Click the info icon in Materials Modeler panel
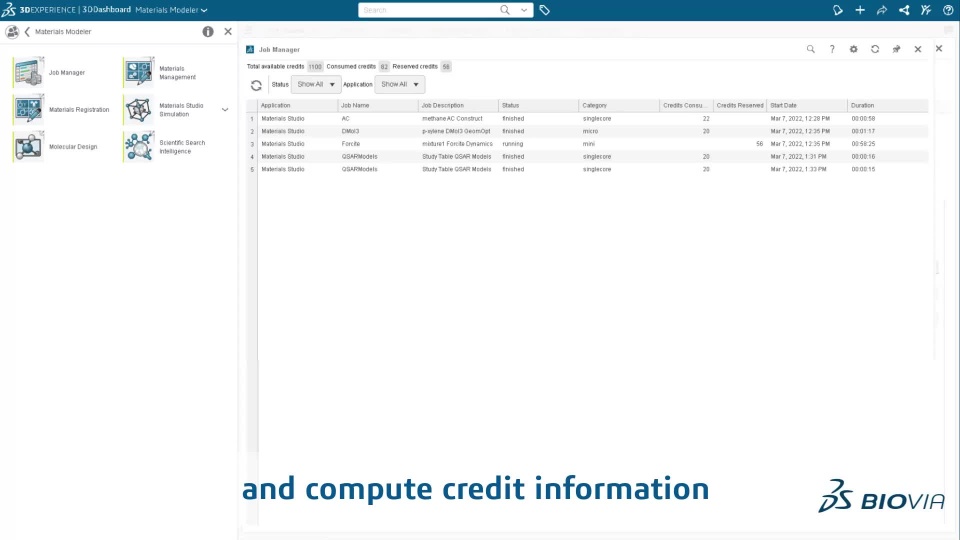This screenshot has height=540, width=960. 208,31
